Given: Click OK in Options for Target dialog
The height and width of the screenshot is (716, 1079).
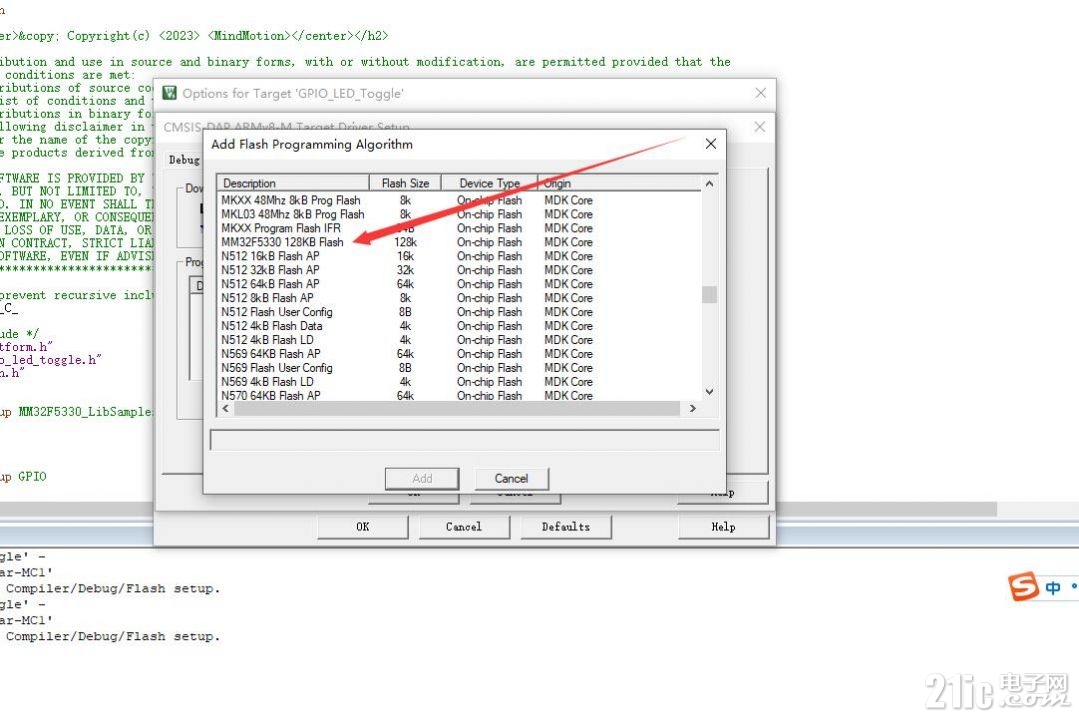Looking at the screenshot, I should (x=363, y=527).
